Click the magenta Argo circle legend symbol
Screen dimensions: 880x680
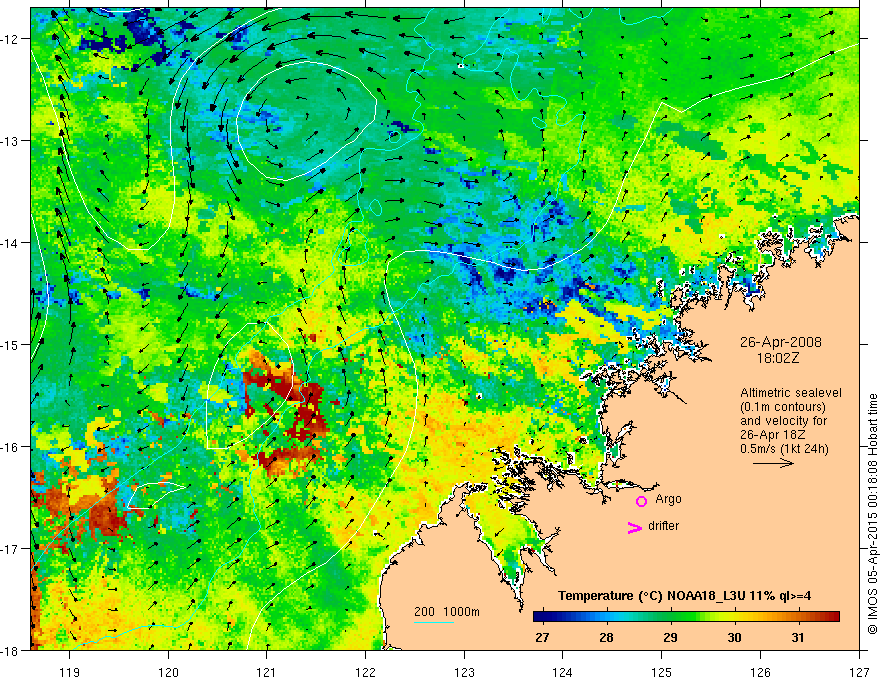pos(641,501)
